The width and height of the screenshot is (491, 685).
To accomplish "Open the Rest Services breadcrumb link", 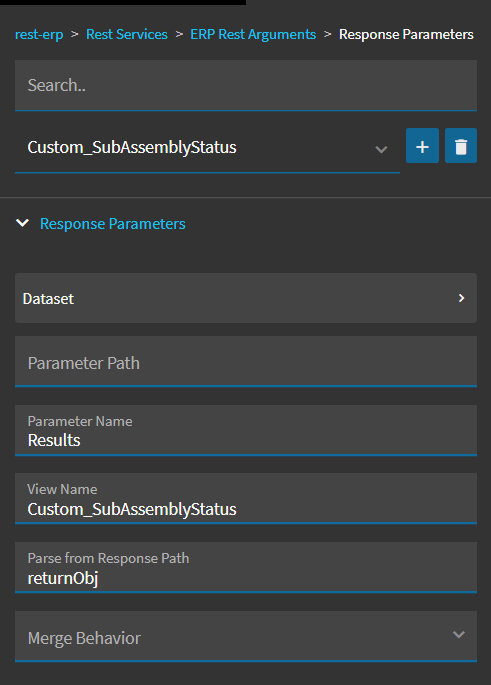I will point(127,35).
